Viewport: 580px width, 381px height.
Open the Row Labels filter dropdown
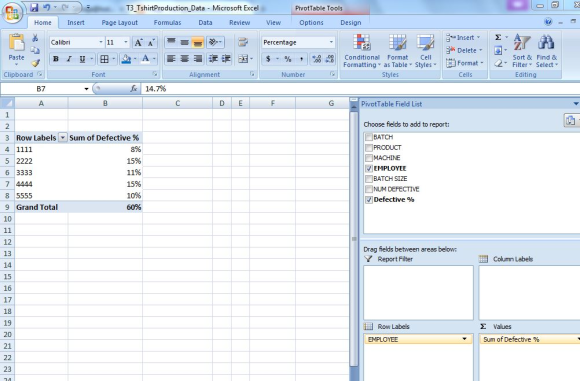click(x=63, y=138)
